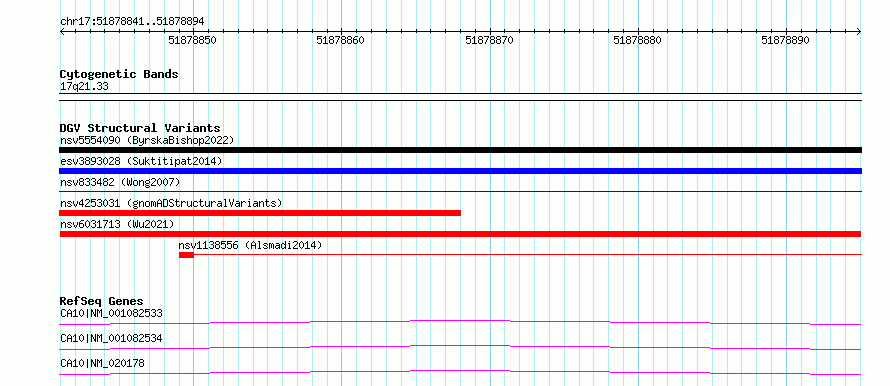Click the thin blue nsv833482 line
This screenshot has height=386, width=890.
point(460,192)
